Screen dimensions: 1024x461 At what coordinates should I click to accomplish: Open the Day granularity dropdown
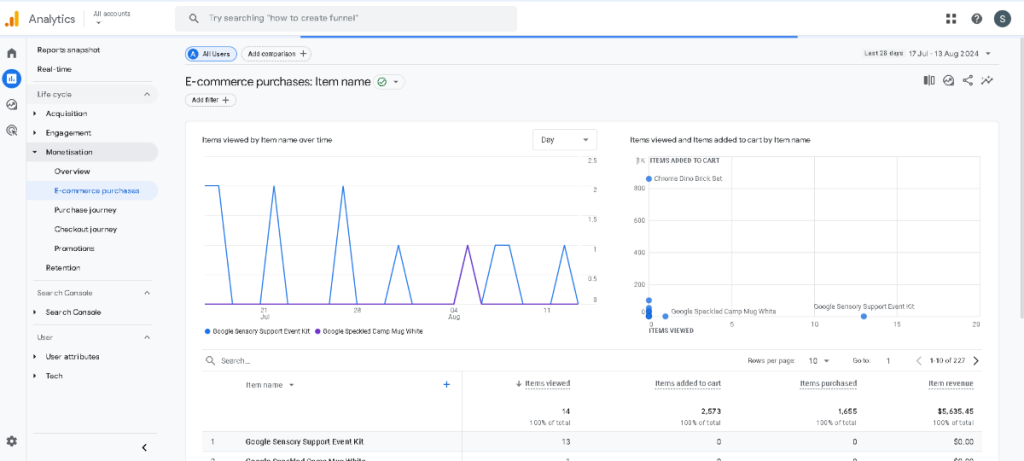(565, 140)
